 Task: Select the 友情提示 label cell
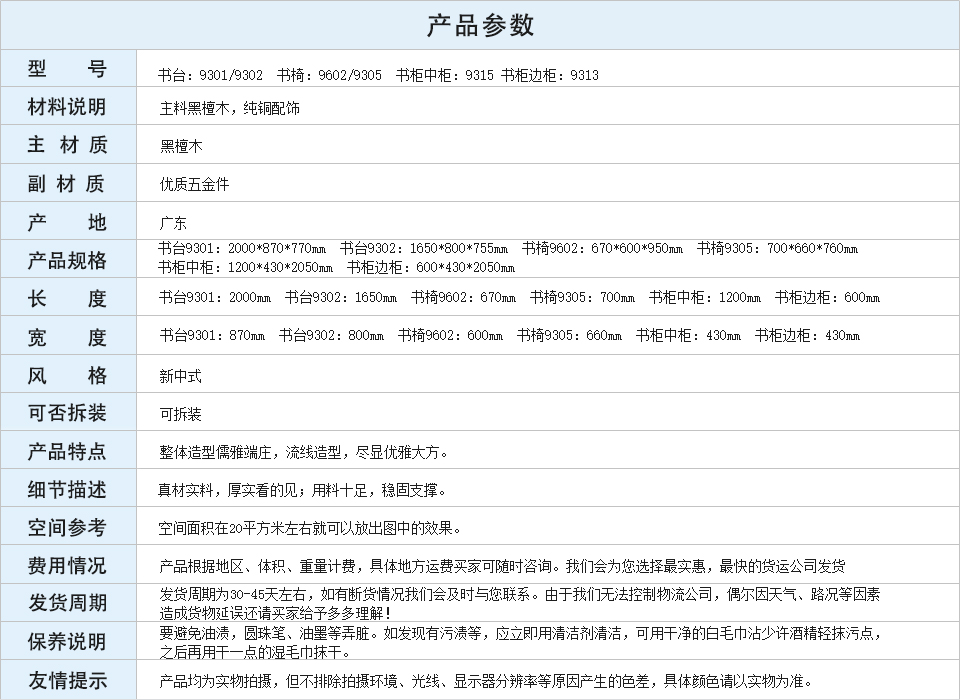(67, 680)
